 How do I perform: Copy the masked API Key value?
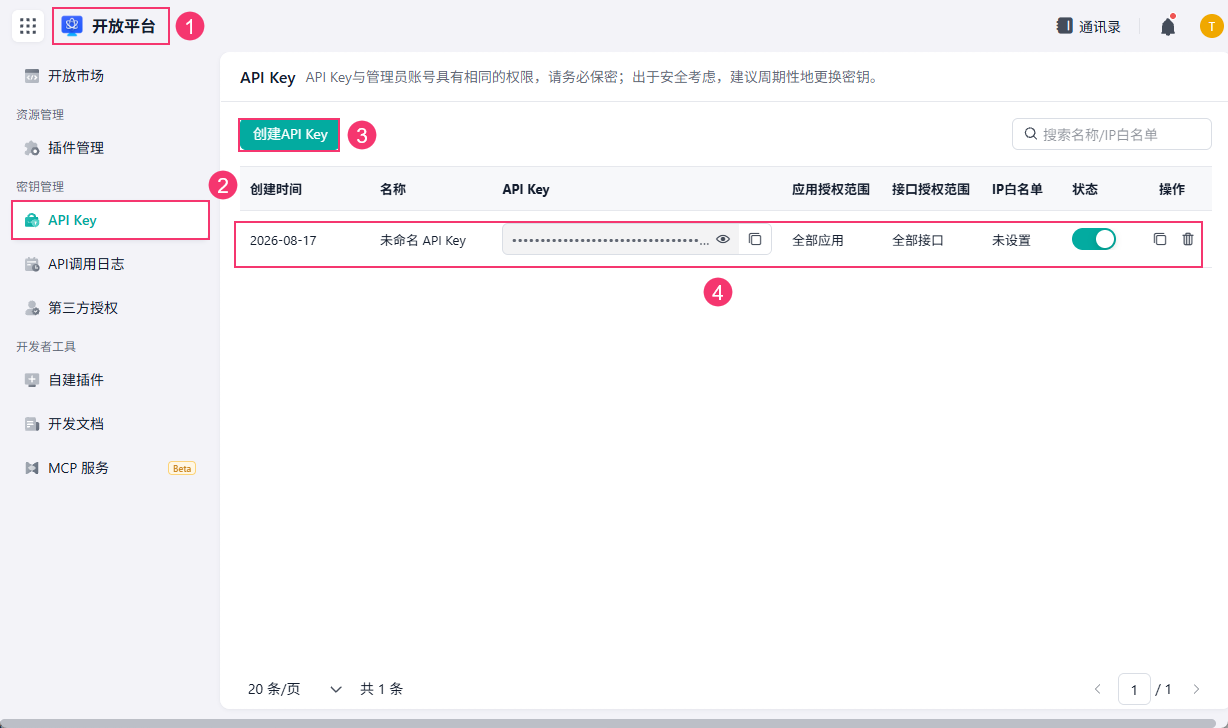pyautogui.click(x=755, y=240)
